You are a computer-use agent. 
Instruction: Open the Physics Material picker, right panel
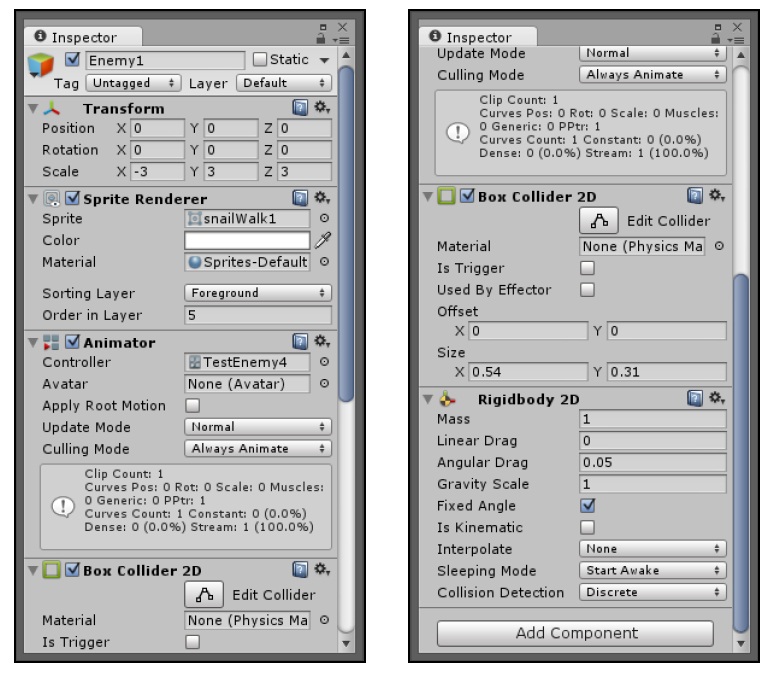[x=719, y=246]
